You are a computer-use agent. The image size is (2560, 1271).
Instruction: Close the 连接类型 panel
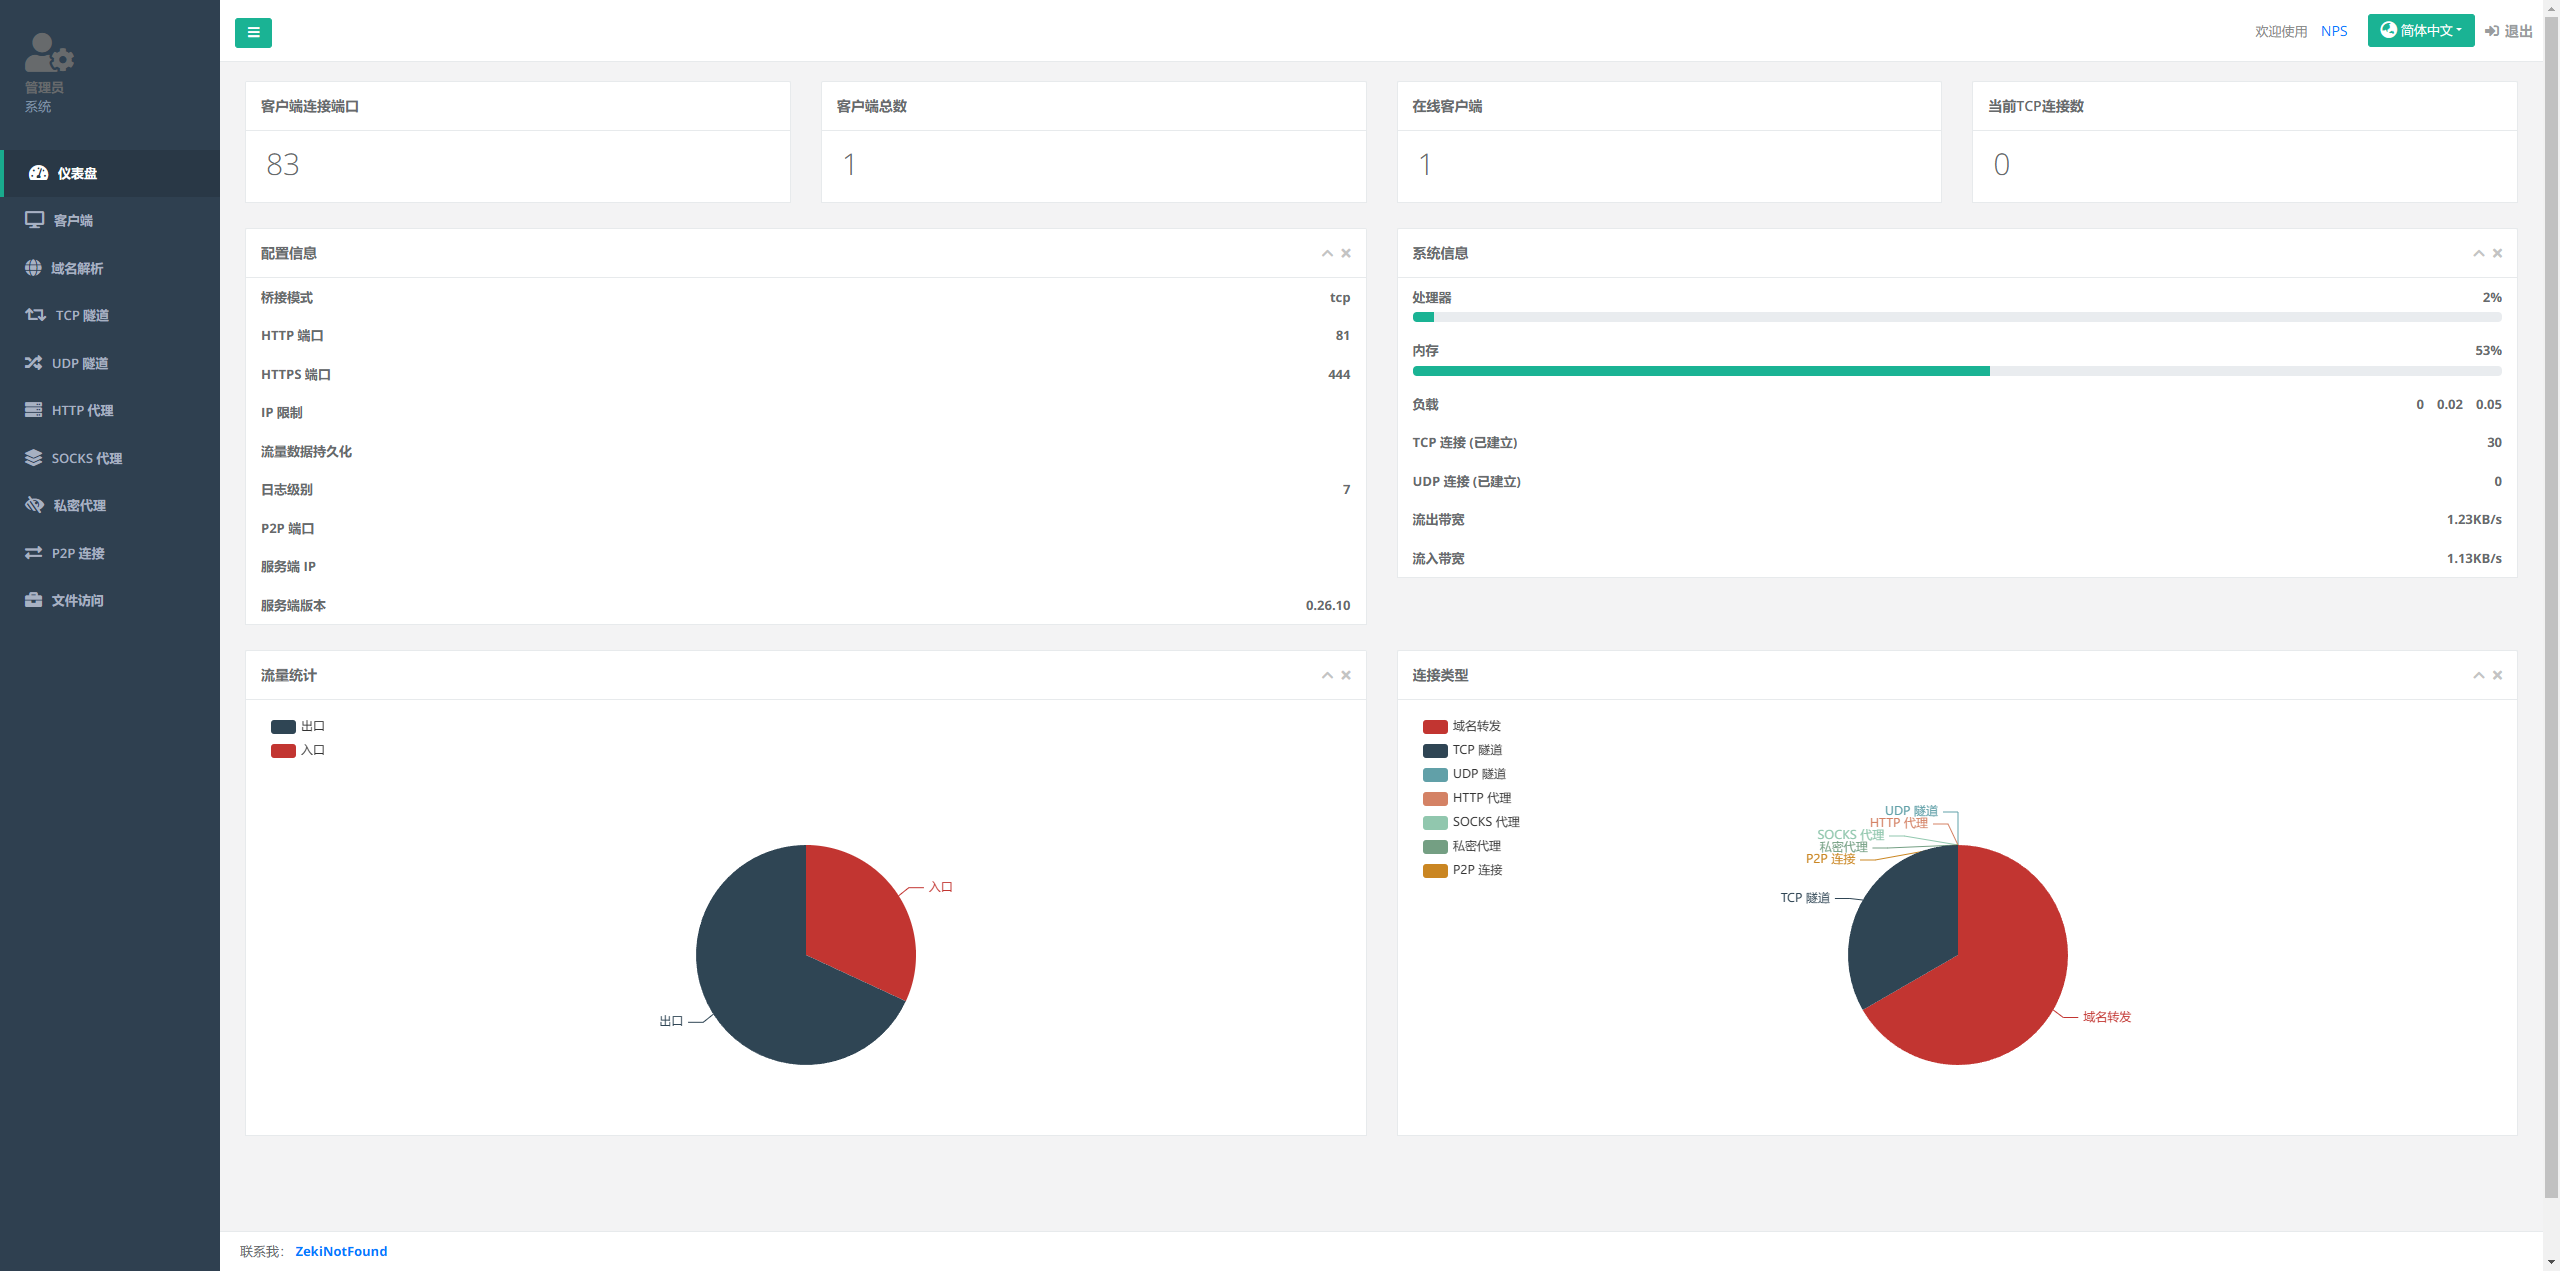[2497, 675]
